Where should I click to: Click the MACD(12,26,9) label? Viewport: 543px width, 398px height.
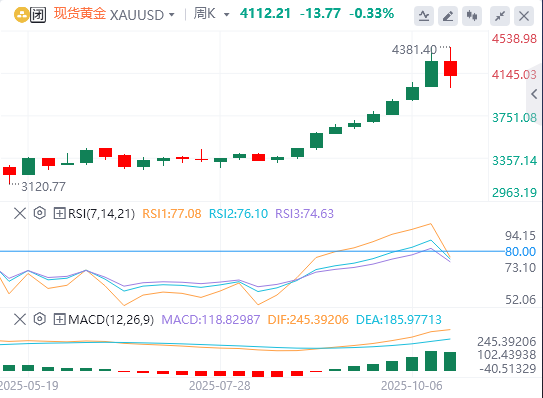(x=111, y=320)
